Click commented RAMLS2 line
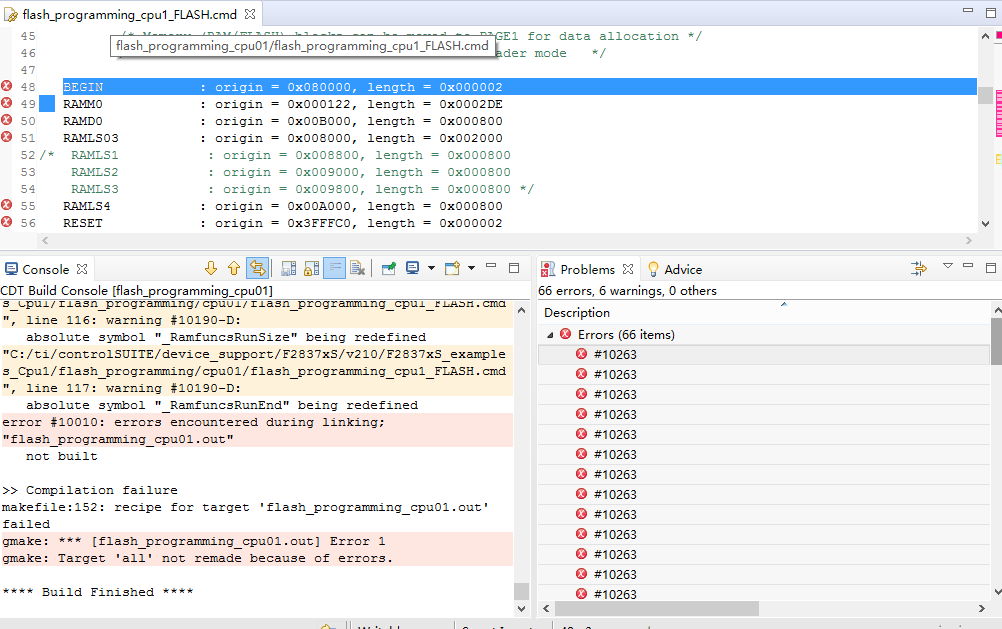1002x629 pixels. 291,172
